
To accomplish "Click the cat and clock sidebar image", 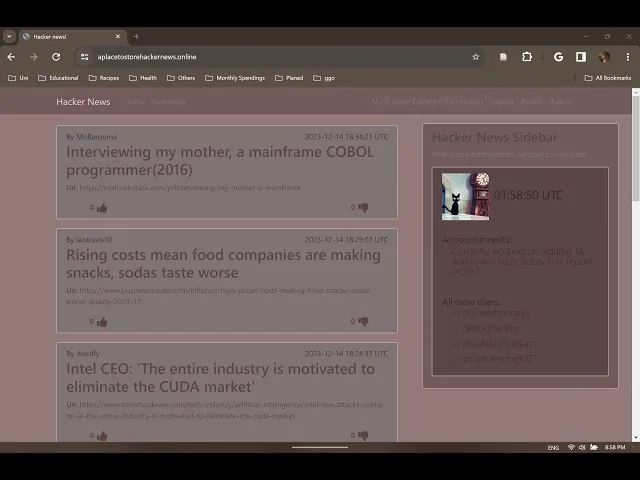I will pos(465,196).
